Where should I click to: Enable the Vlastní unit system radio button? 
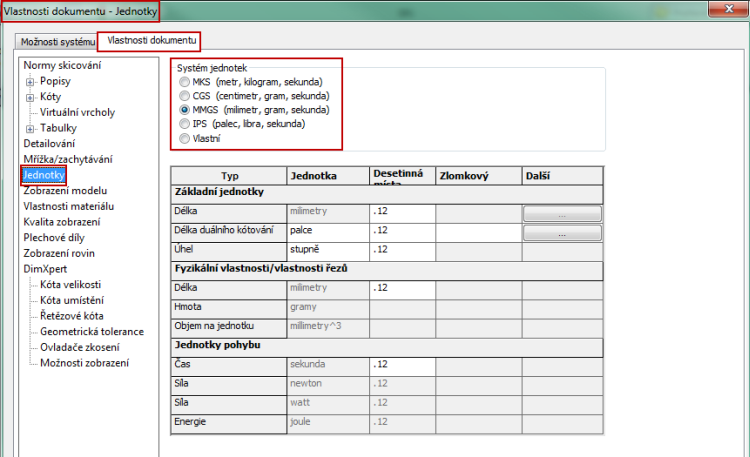(184, 138)
